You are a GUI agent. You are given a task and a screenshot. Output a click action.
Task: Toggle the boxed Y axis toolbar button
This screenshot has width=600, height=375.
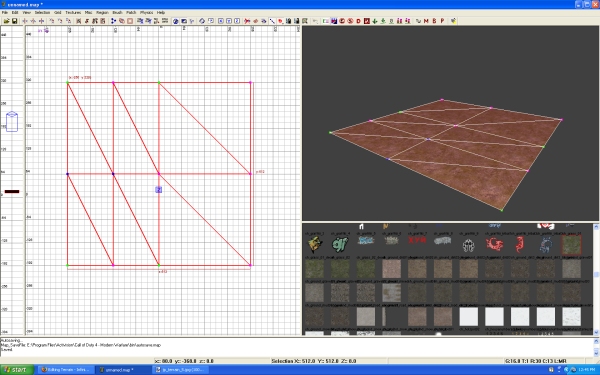click(229, 21)
